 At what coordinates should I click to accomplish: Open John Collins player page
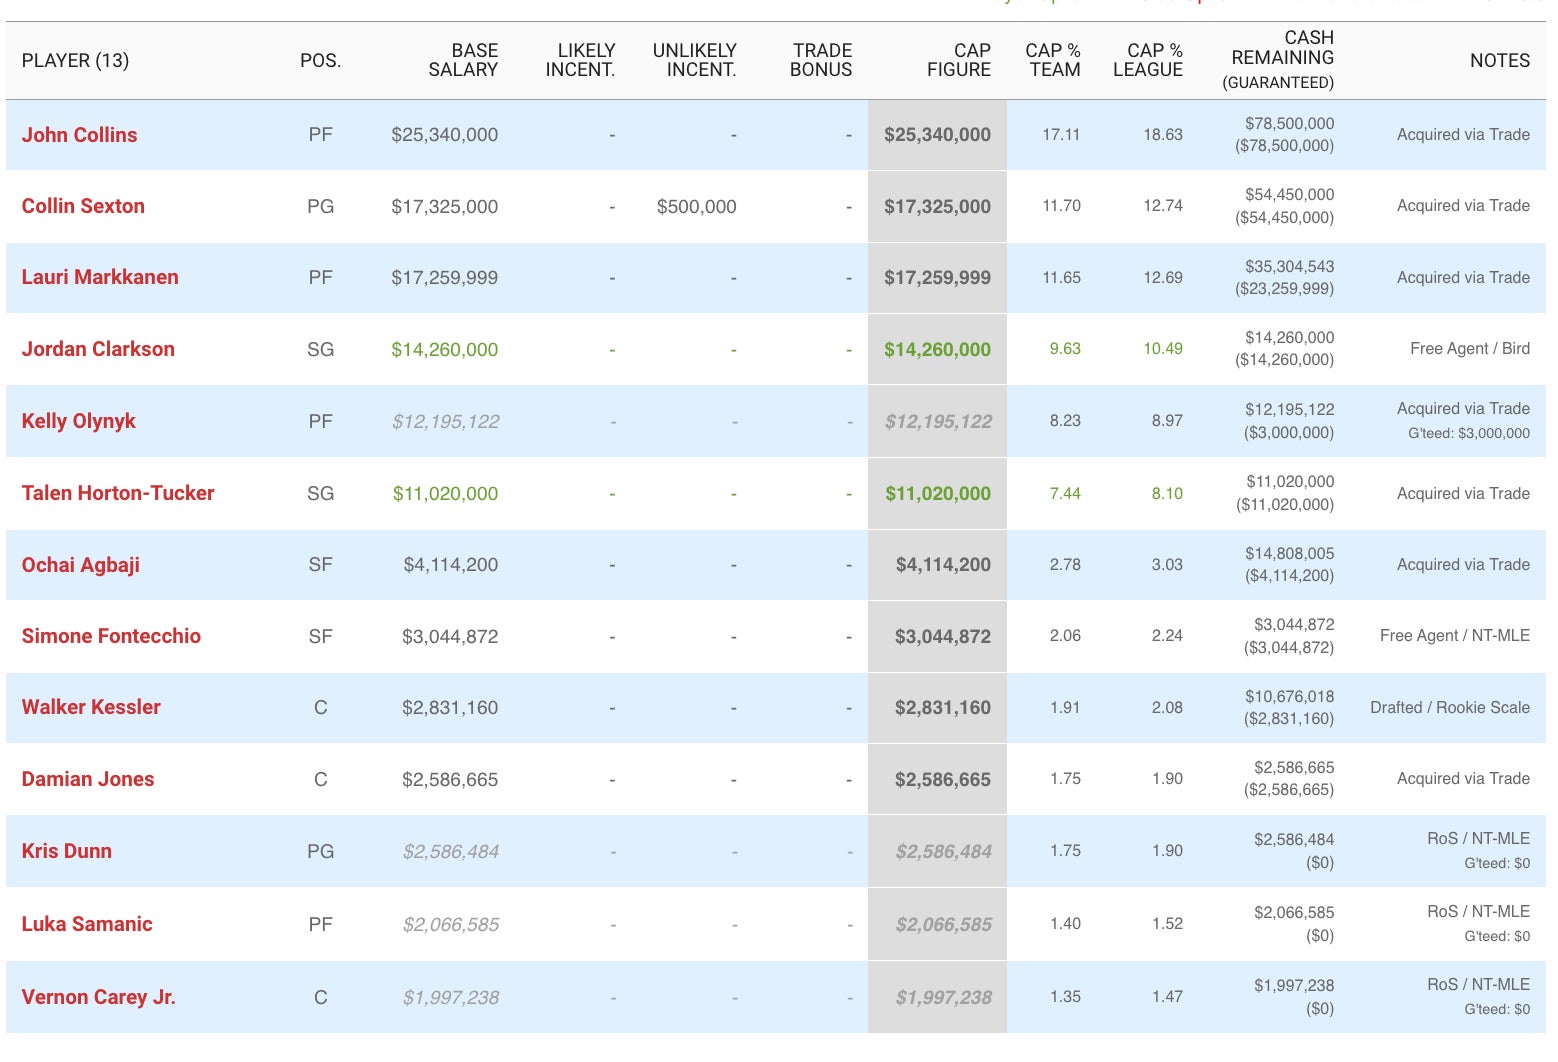pyautogui.click(x=79, y=135)
